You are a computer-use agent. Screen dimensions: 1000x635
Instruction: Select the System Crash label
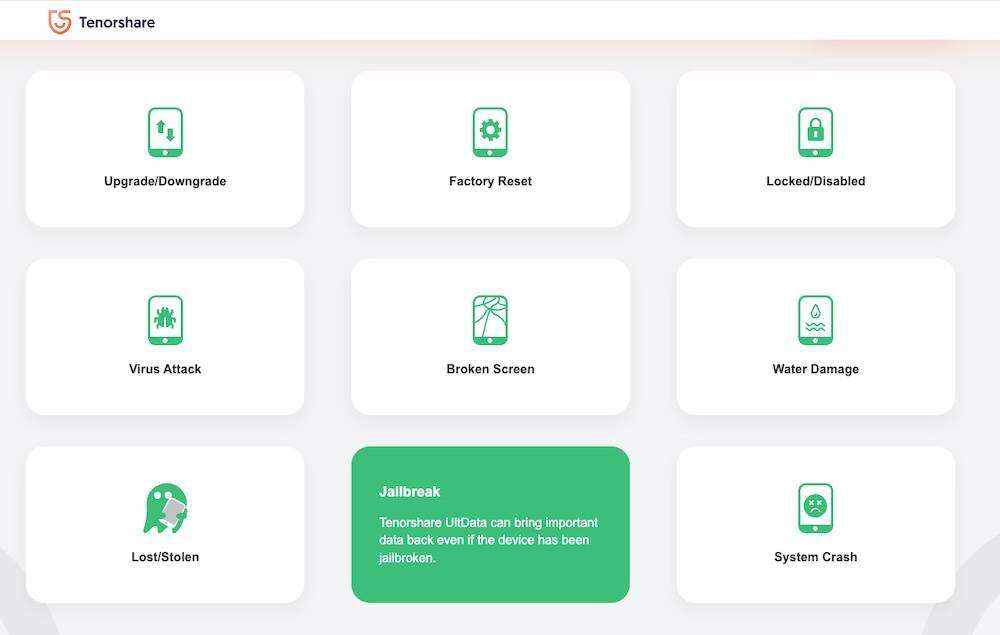[816, 557]
